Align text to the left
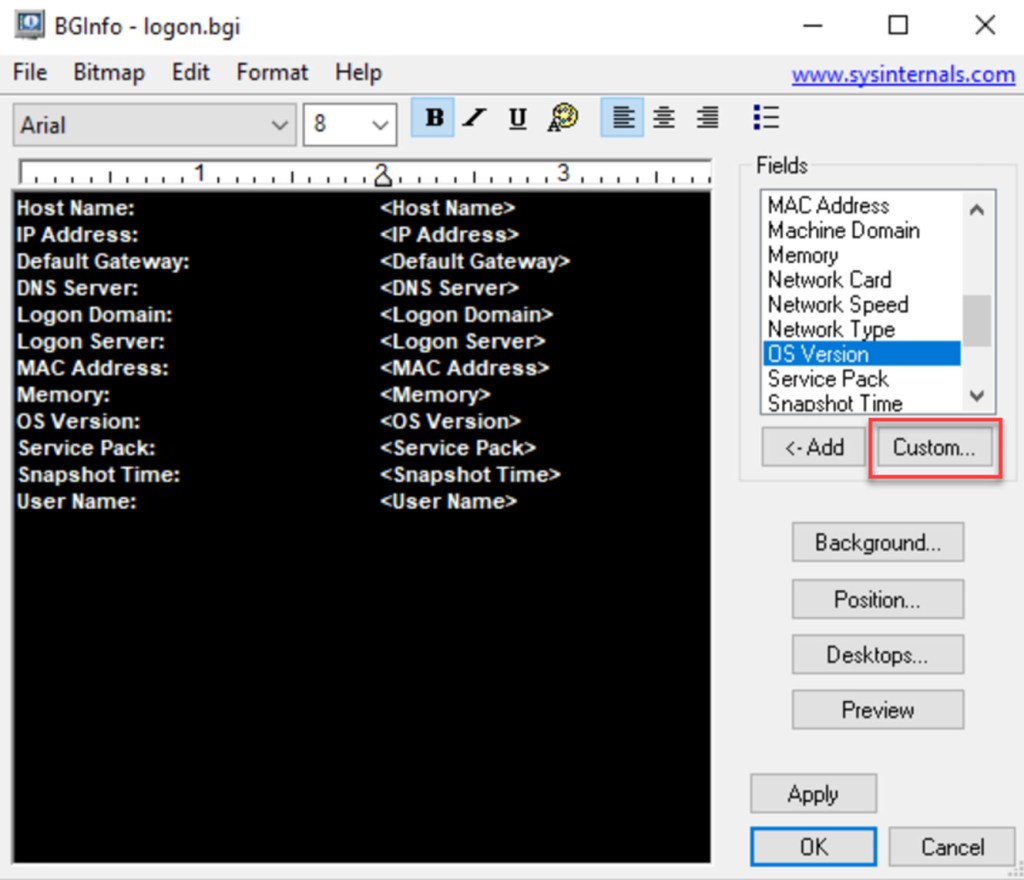 pyautogui.click(x=622, y=118)
